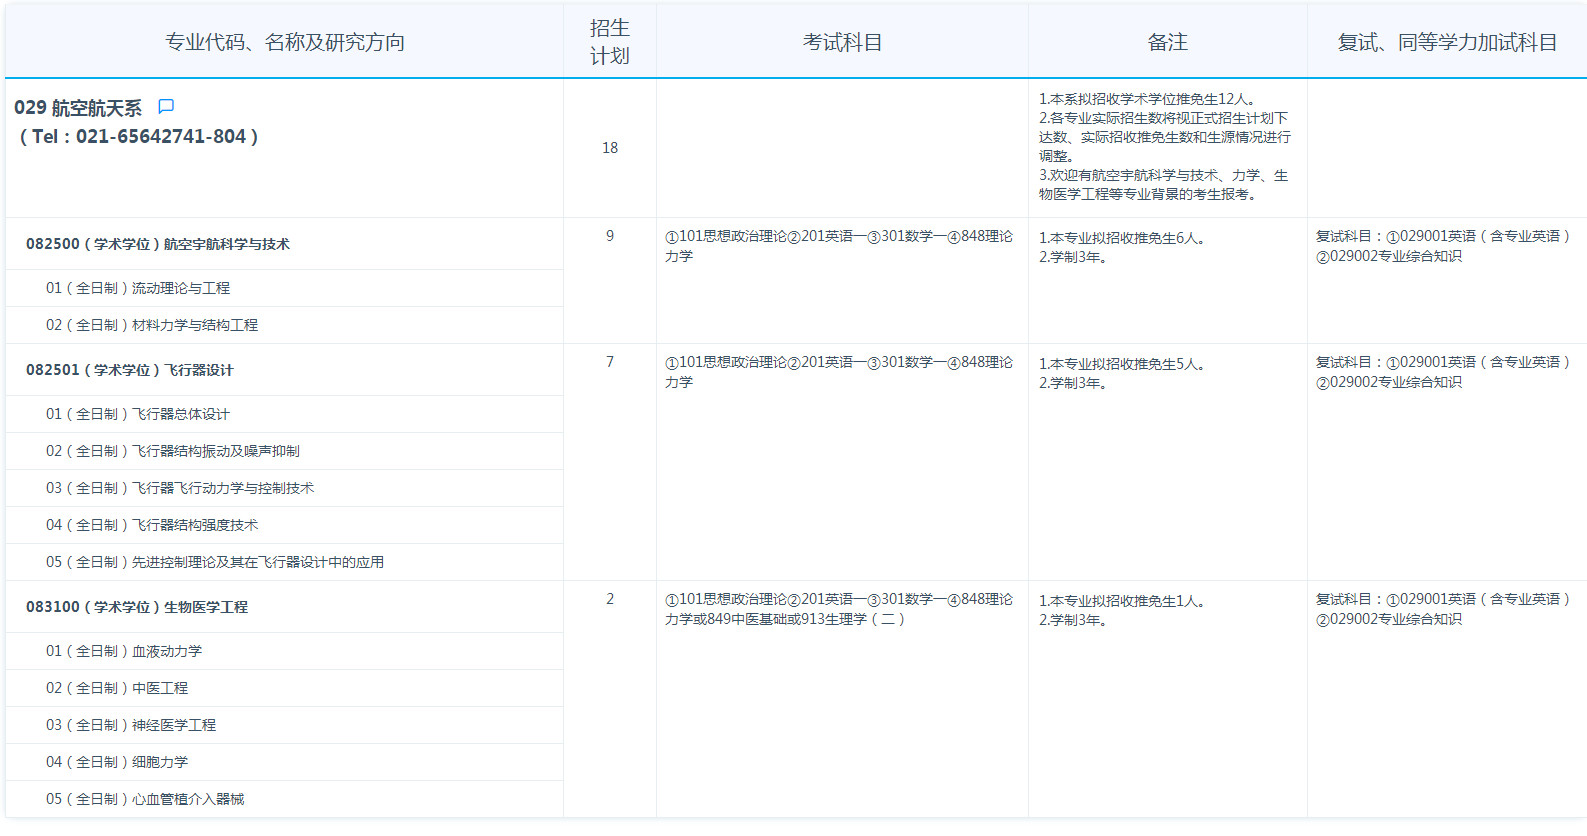This screenshot has width=1587, height=836.
Task: Choose direction 02 飞行器结构振动及噪声抑制
Action: click(x=173, y=451)
